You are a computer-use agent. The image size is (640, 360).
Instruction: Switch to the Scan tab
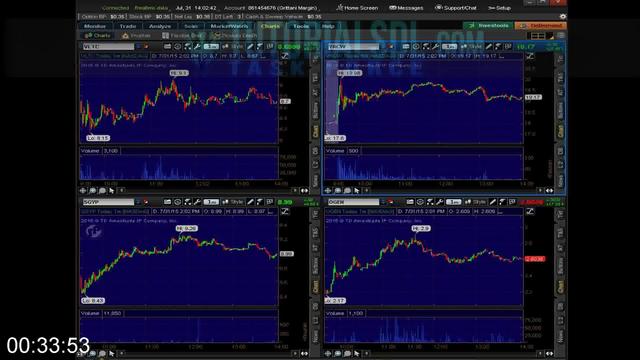191,26
